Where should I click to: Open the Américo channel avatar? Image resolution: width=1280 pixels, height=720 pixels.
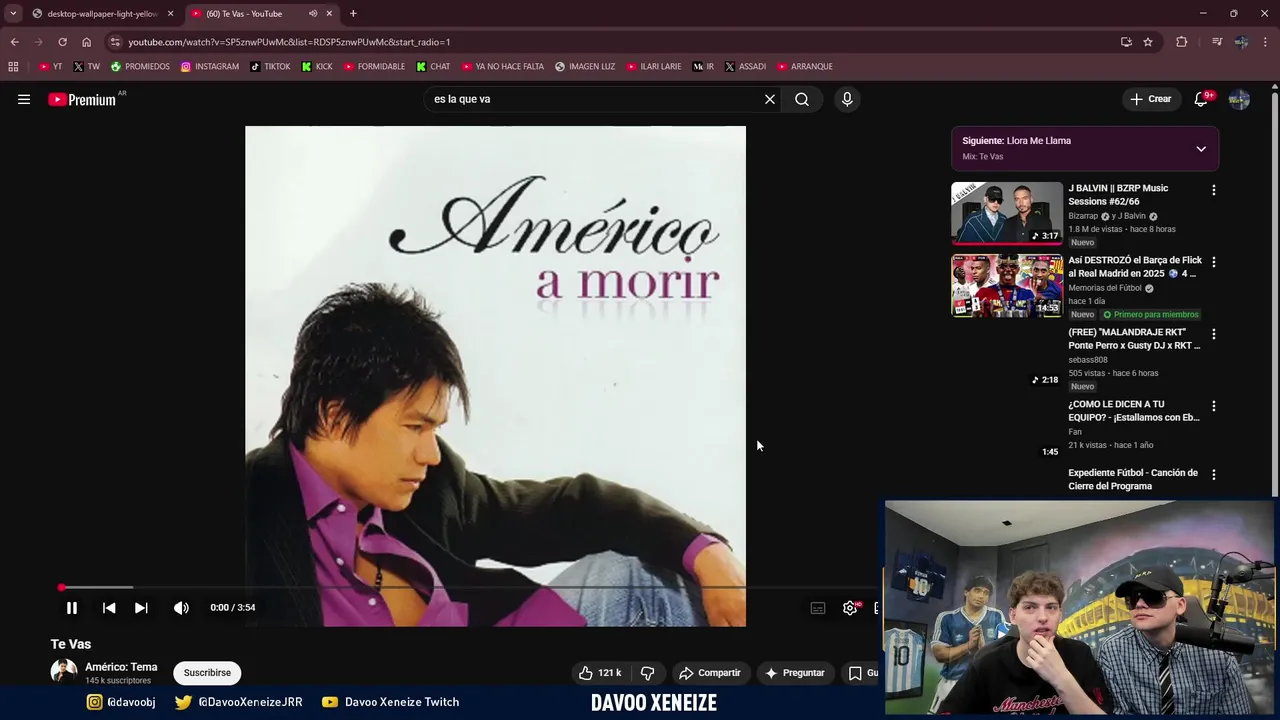(64, 672)
